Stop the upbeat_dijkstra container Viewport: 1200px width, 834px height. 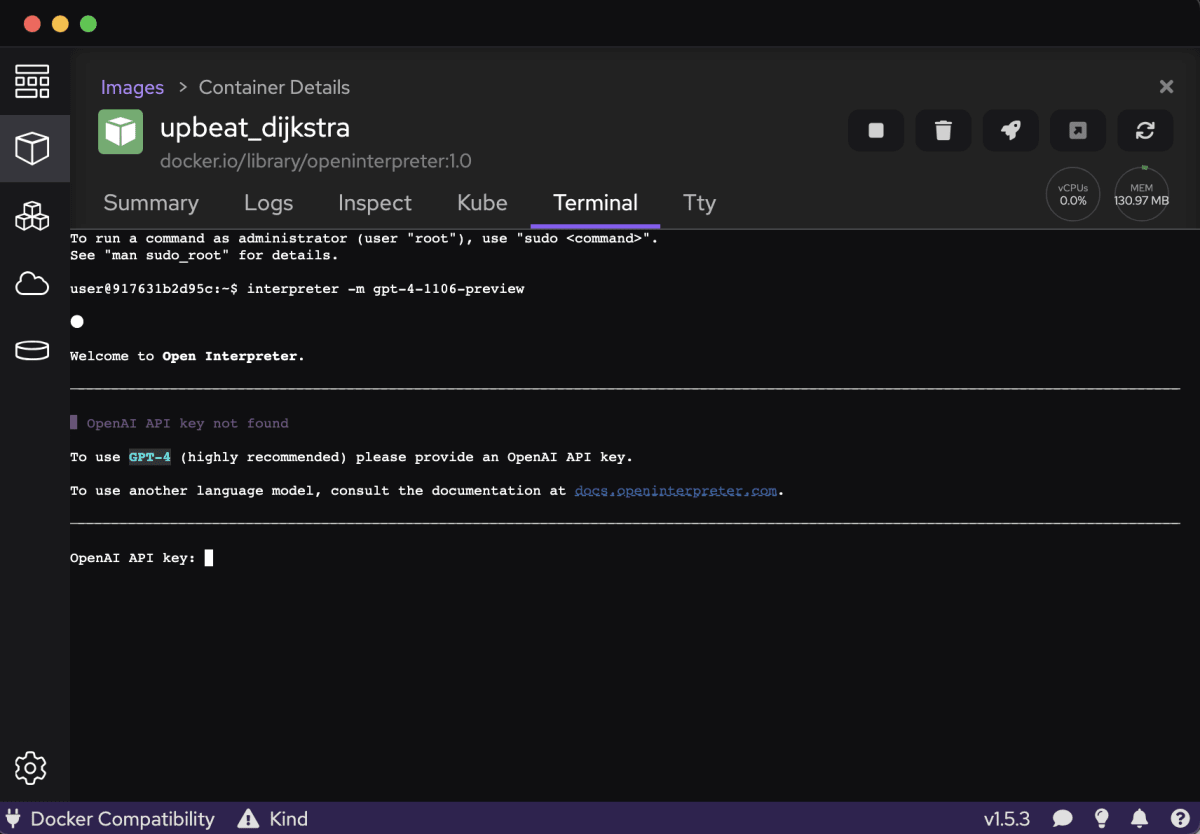coord(876,130)
